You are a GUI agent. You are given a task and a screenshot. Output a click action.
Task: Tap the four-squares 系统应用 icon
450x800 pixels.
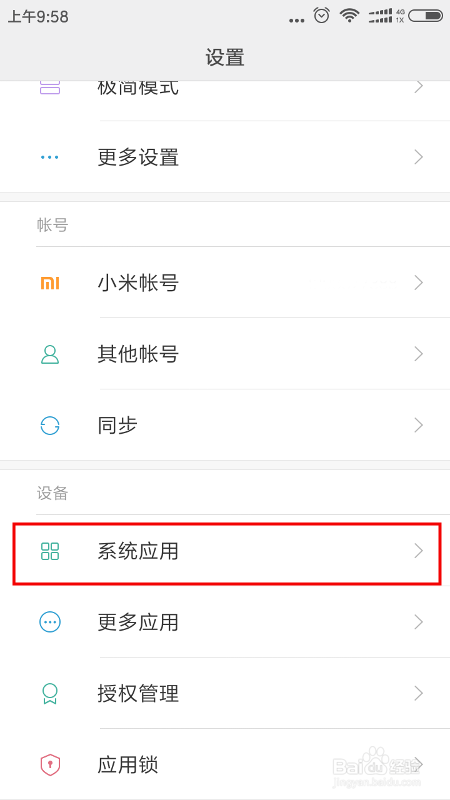click(x=50, y=552)
